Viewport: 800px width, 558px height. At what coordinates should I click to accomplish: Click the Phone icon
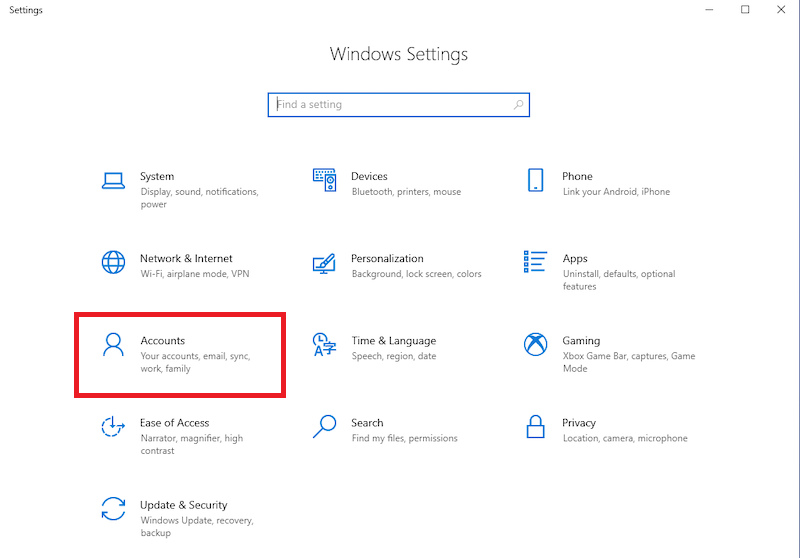[x=535, y=181]
